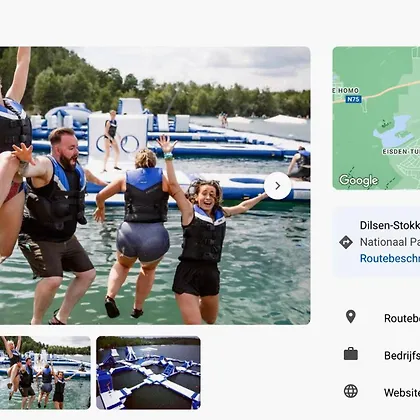The image size is (420, 420).
Task: Open the map preview image
Action: click(x=376, y=118)
